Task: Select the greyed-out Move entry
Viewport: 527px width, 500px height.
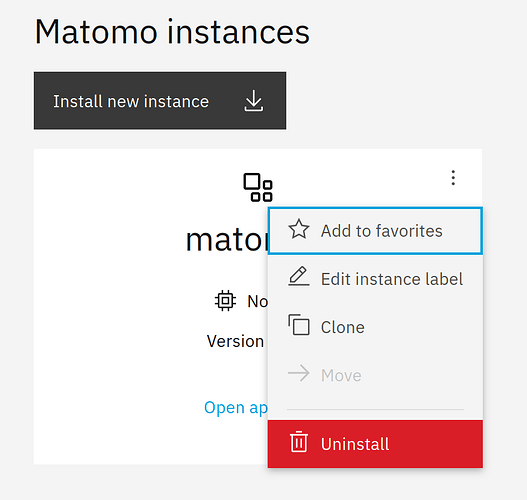Action: [x=375, y=375]
